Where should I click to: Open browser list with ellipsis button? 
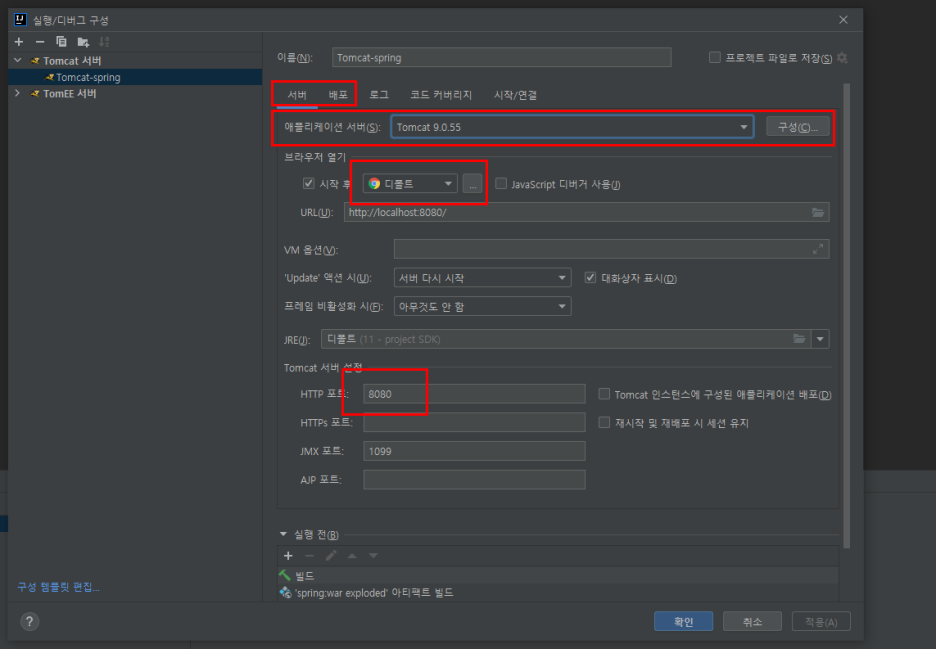(x=472, y=184)
